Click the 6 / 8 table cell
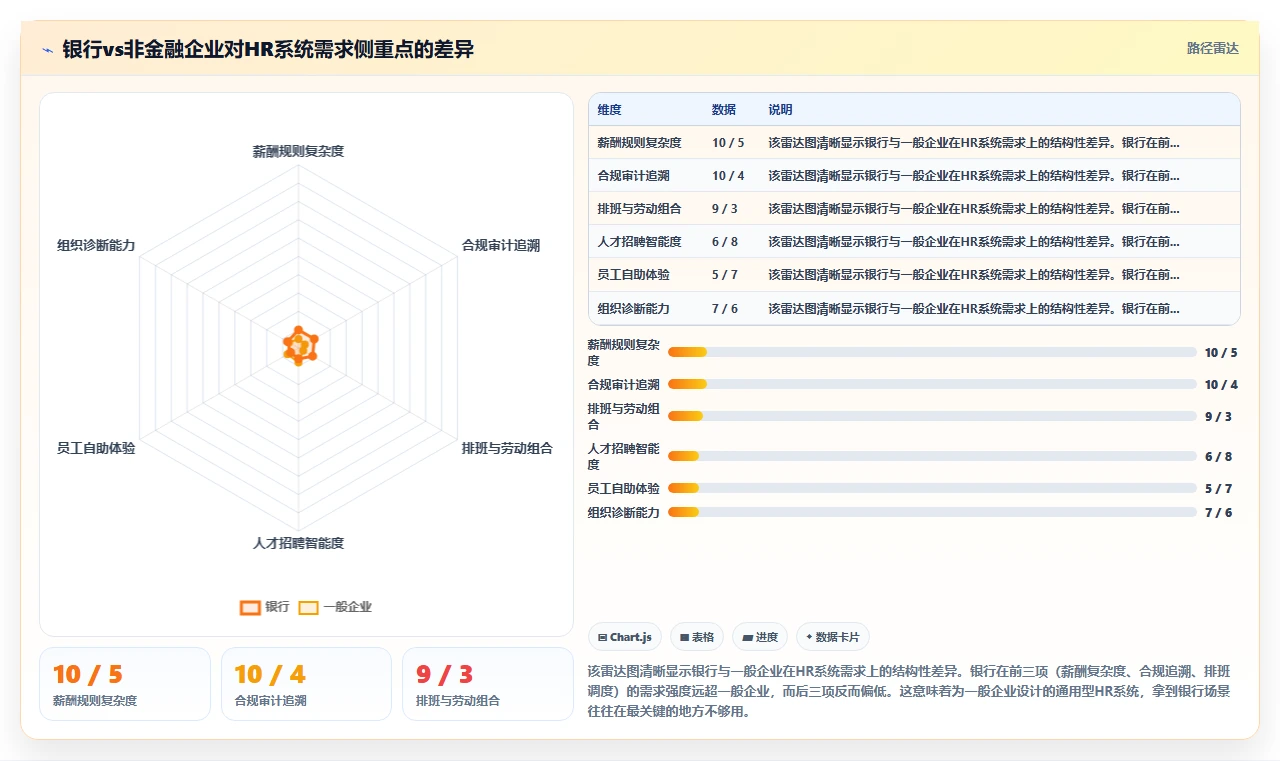This screenshot has width=1280, height=761. click(725, 242)
